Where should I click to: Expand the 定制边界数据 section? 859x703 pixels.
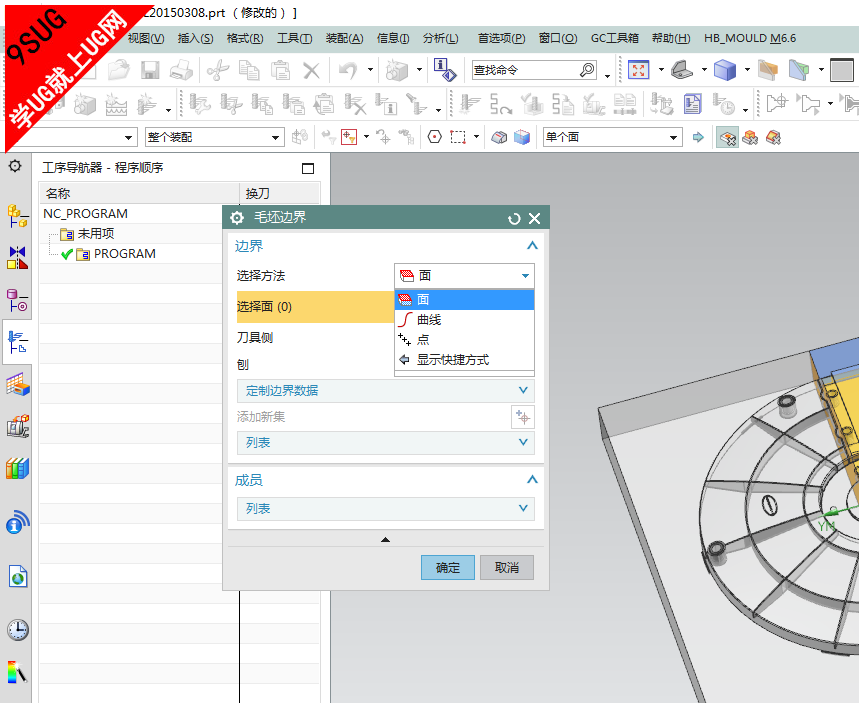coord(385,391)
